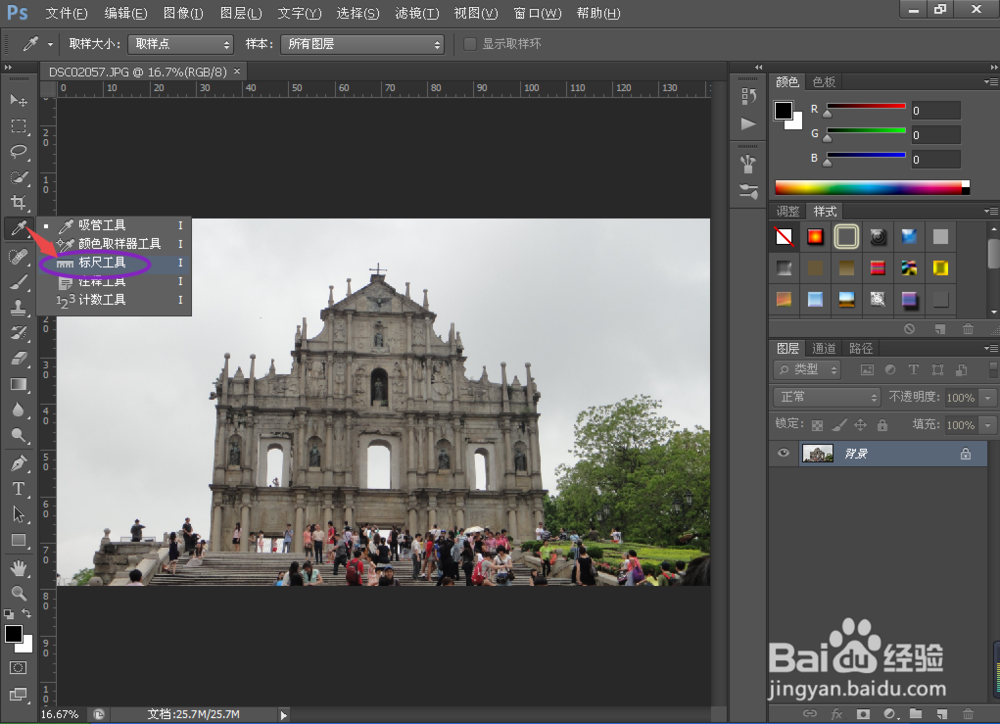Viewport: 1000px width, 724px height.
Task: Select the History Brush tool
Action: pos(18,333)
